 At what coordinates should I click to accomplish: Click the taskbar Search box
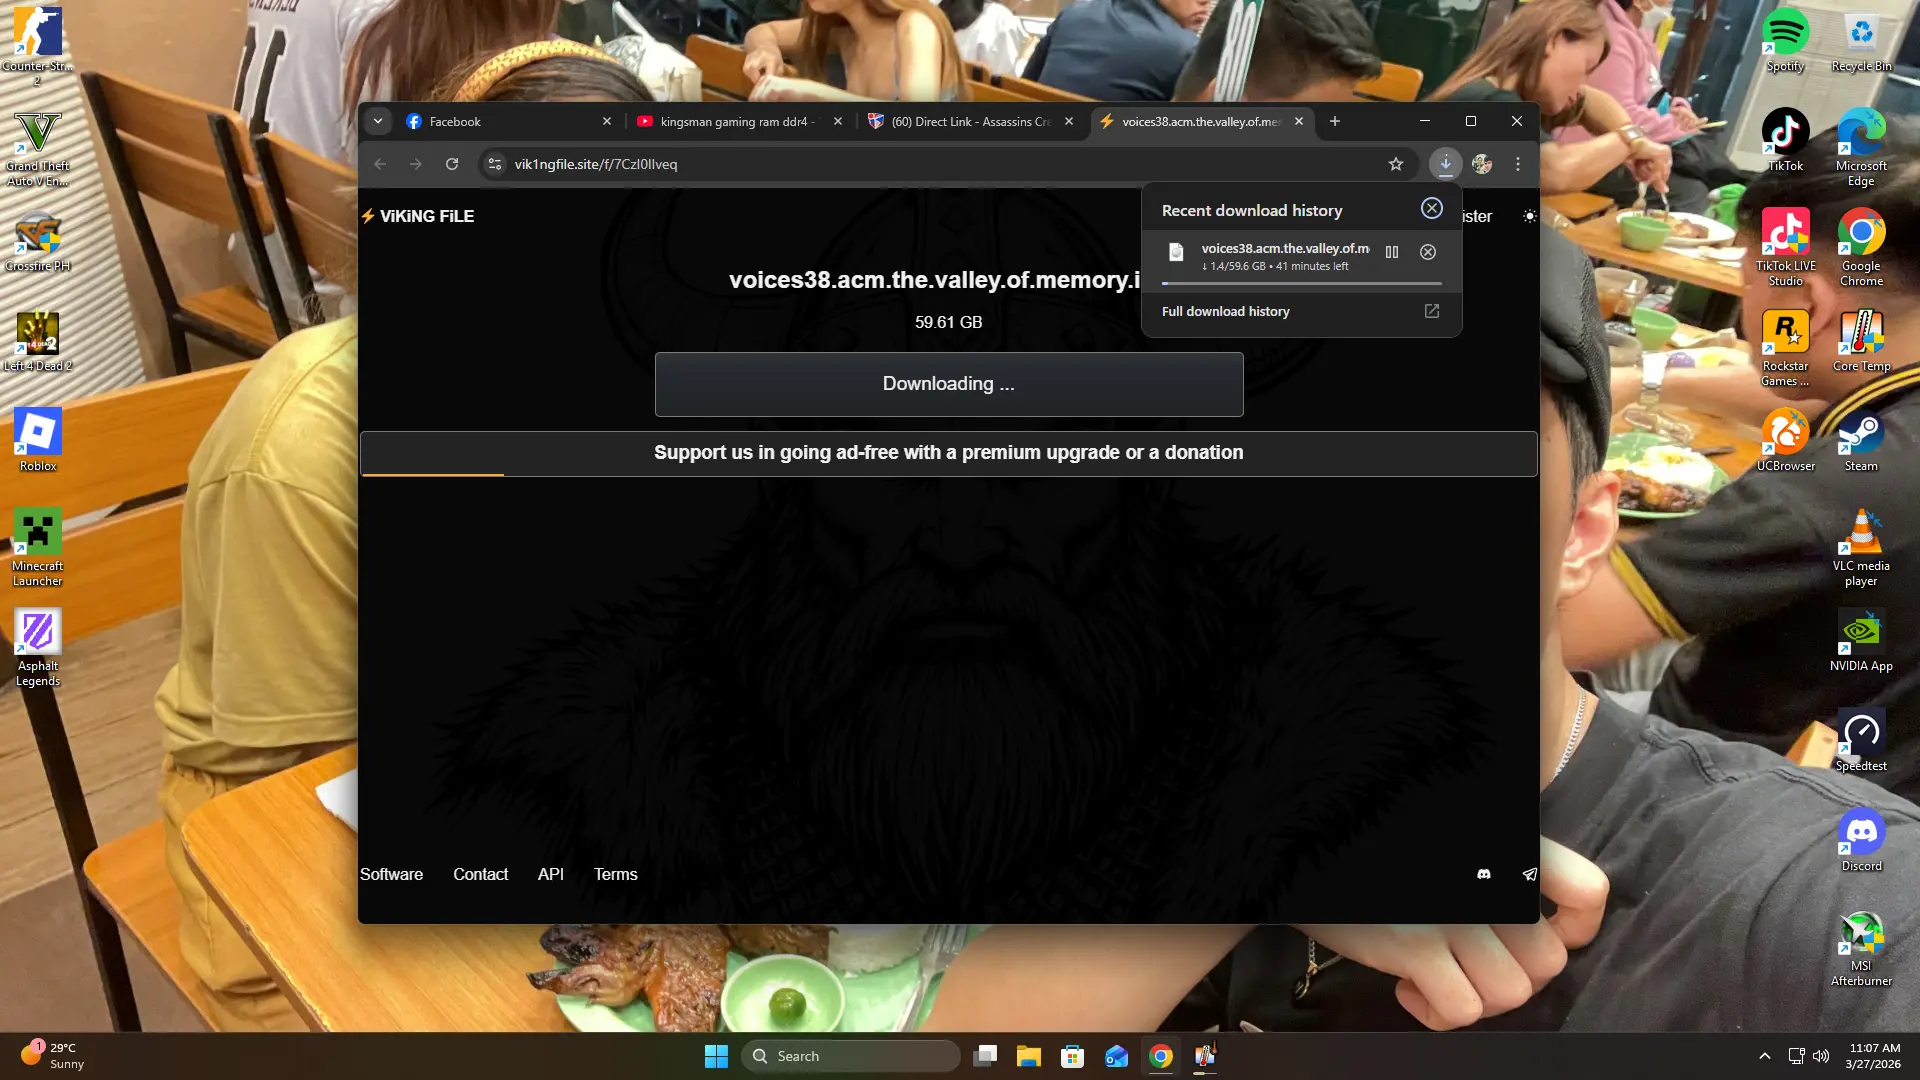pos(851,1056)
